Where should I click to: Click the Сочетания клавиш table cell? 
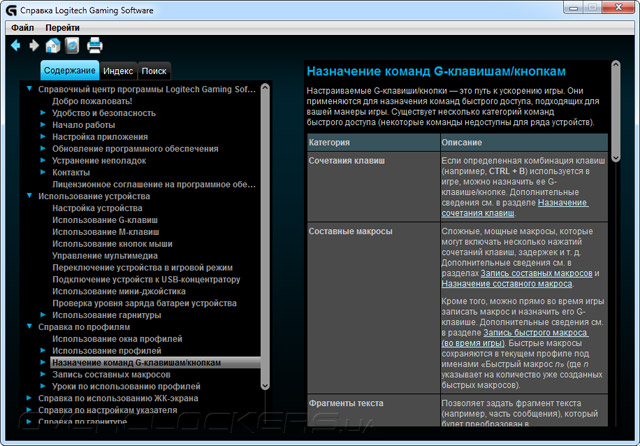tap(373, 186)
